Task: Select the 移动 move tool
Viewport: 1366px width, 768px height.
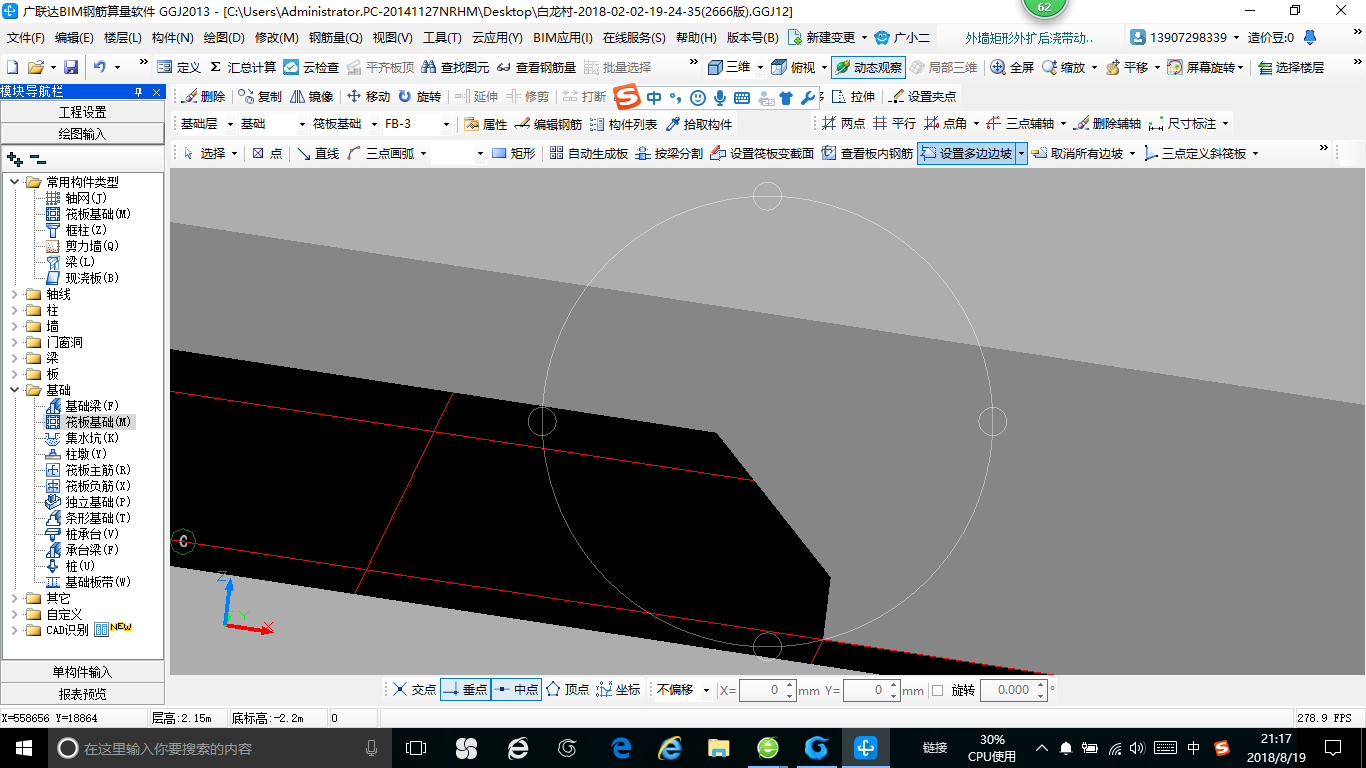Action: click(x=368, y=97)
